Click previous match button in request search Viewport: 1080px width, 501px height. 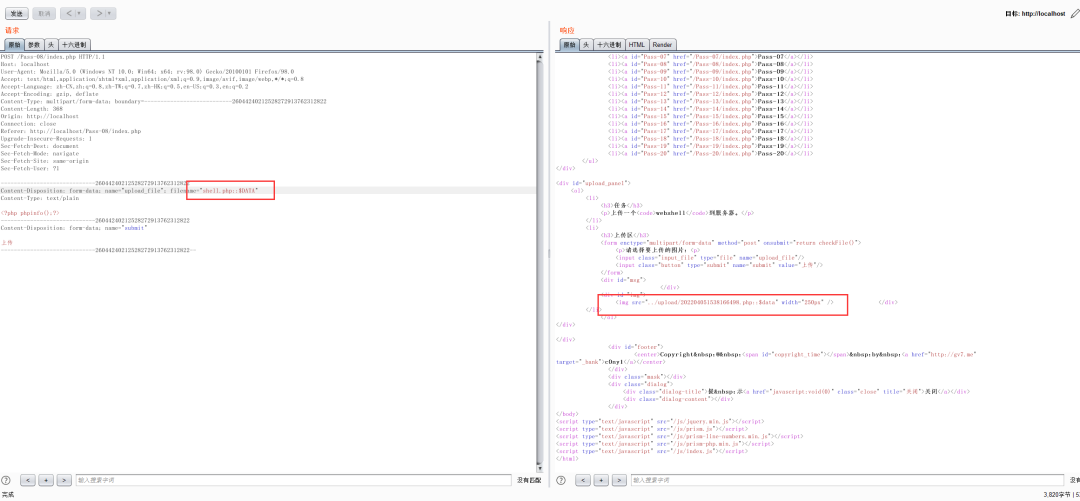click(x=28, y=481)
